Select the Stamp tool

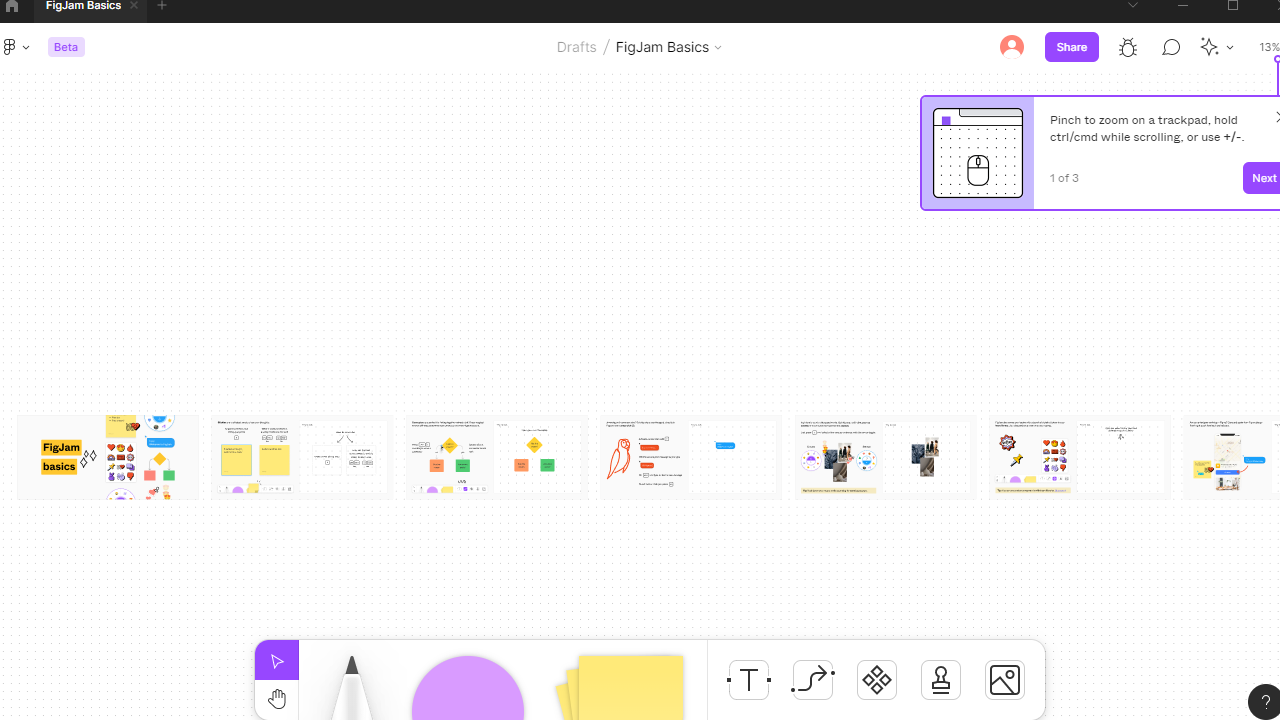(x=941, y=680)
